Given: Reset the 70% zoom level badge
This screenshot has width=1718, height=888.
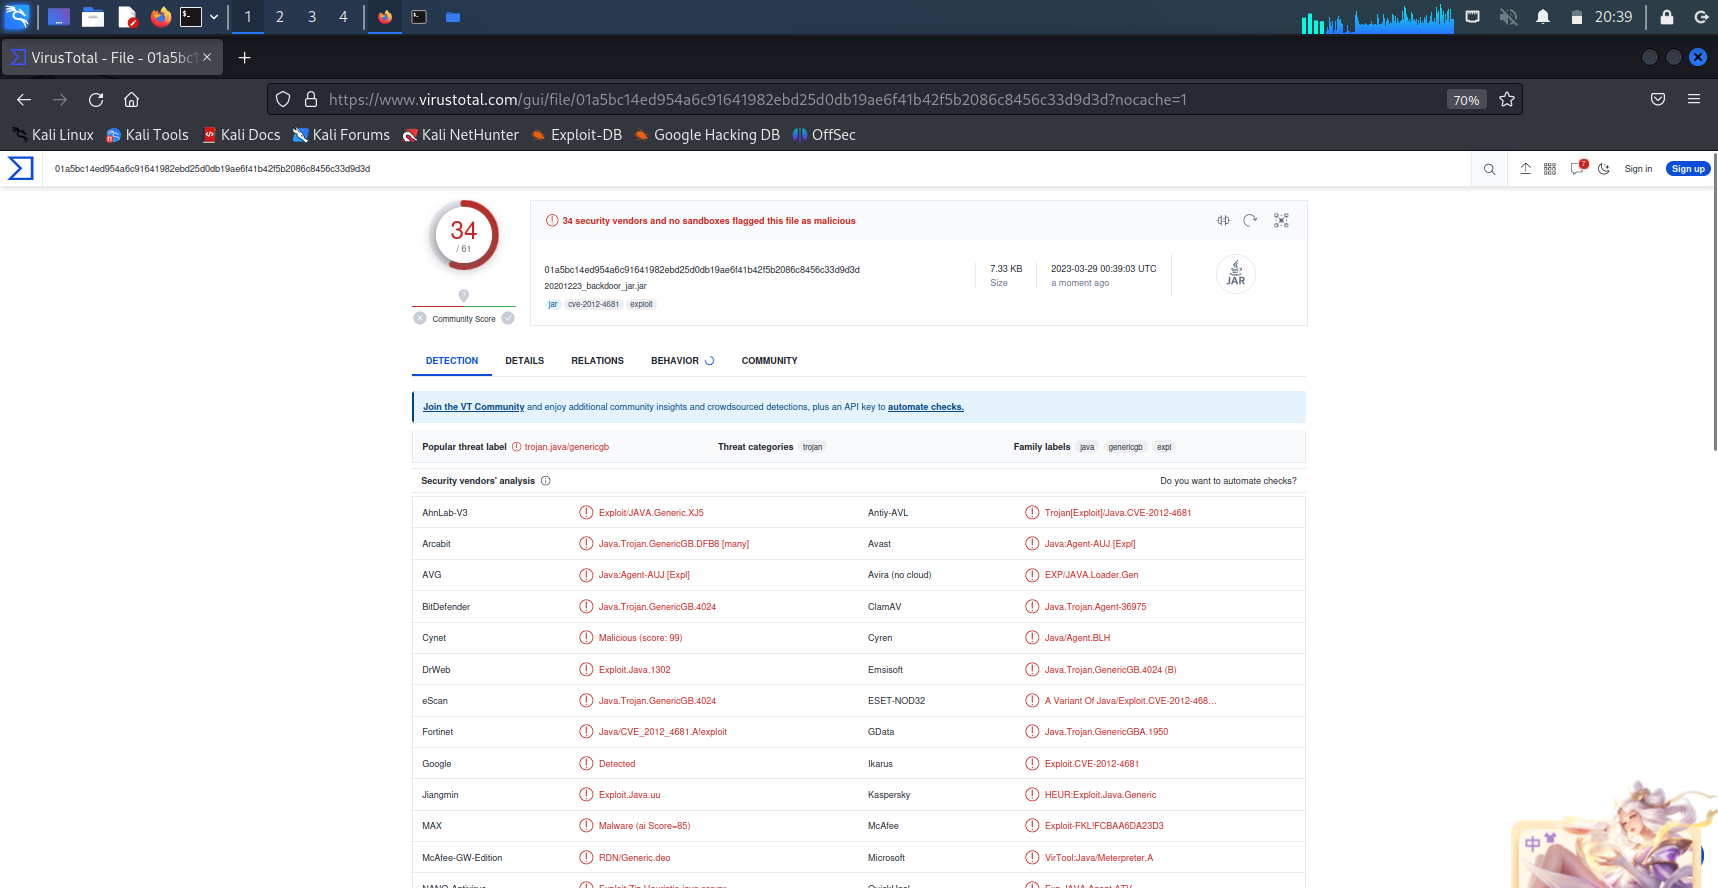Looking at the screenshot, I should [1466, 100].
